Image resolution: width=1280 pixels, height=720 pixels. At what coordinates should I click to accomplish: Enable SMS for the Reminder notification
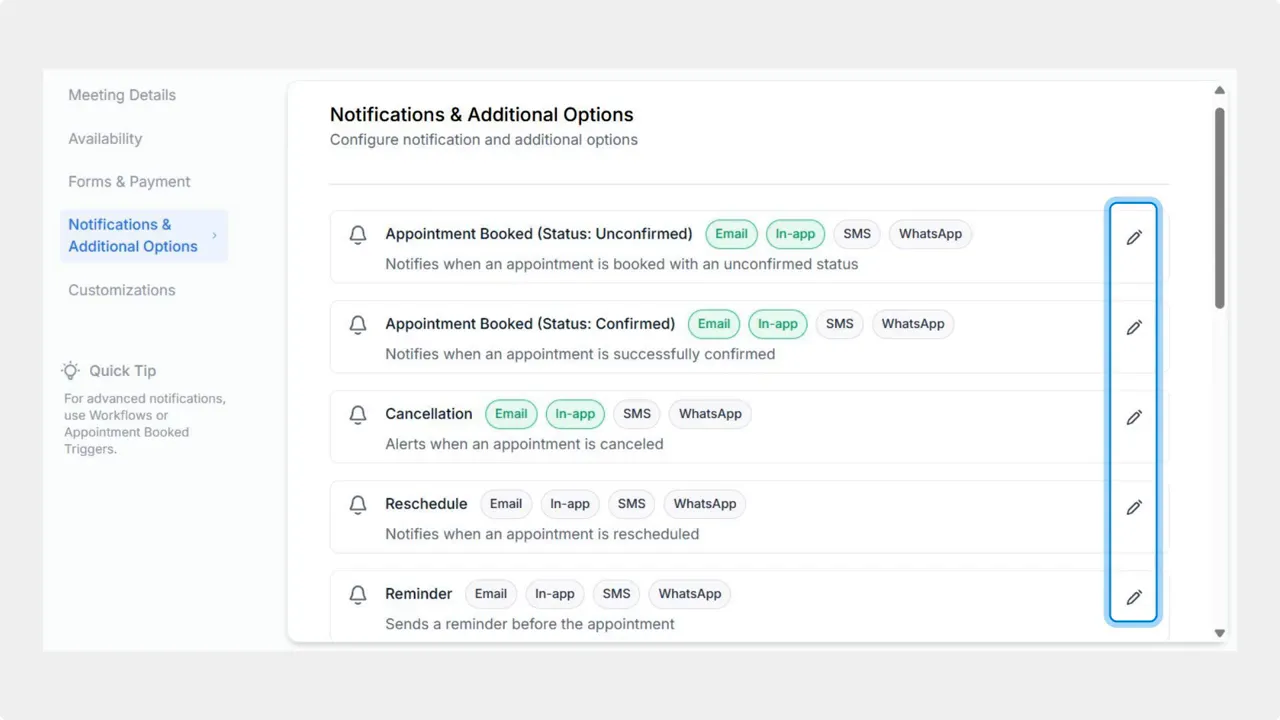[x=615, y=593]
